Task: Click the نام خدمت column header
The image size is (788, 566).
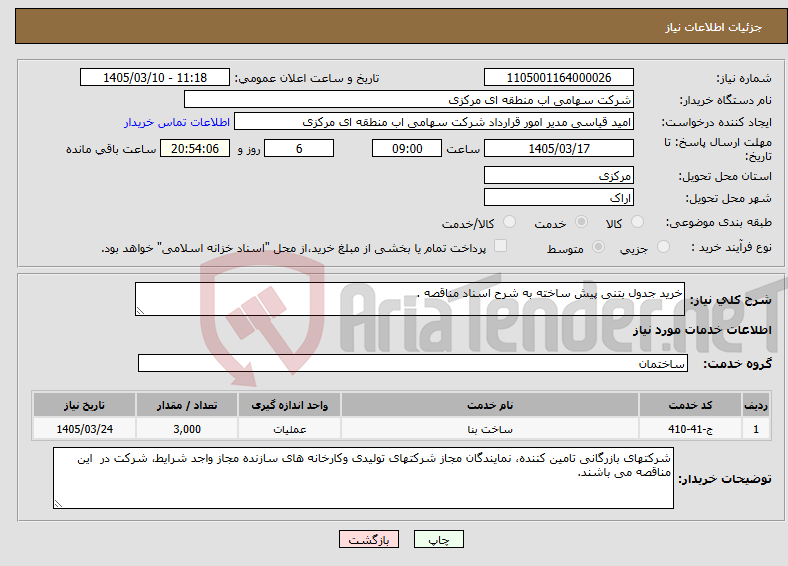Action: point(490,405)
